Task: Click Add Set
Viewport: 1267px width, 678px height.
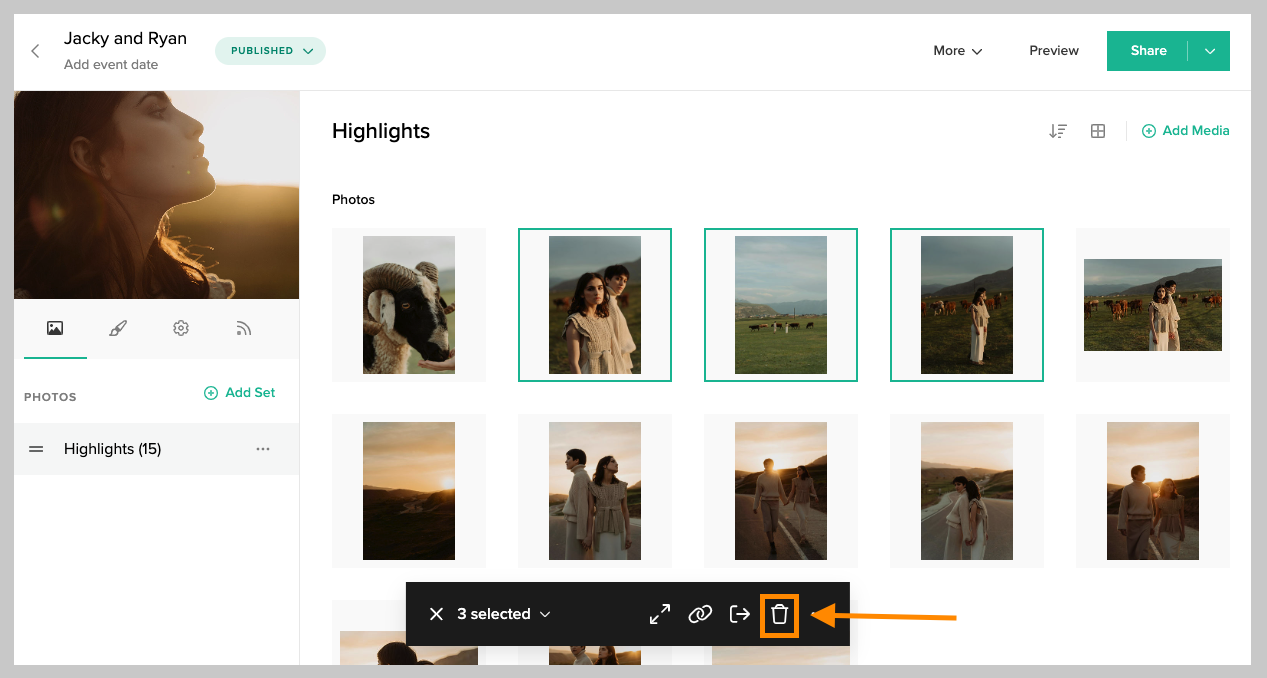Action: 239,393
